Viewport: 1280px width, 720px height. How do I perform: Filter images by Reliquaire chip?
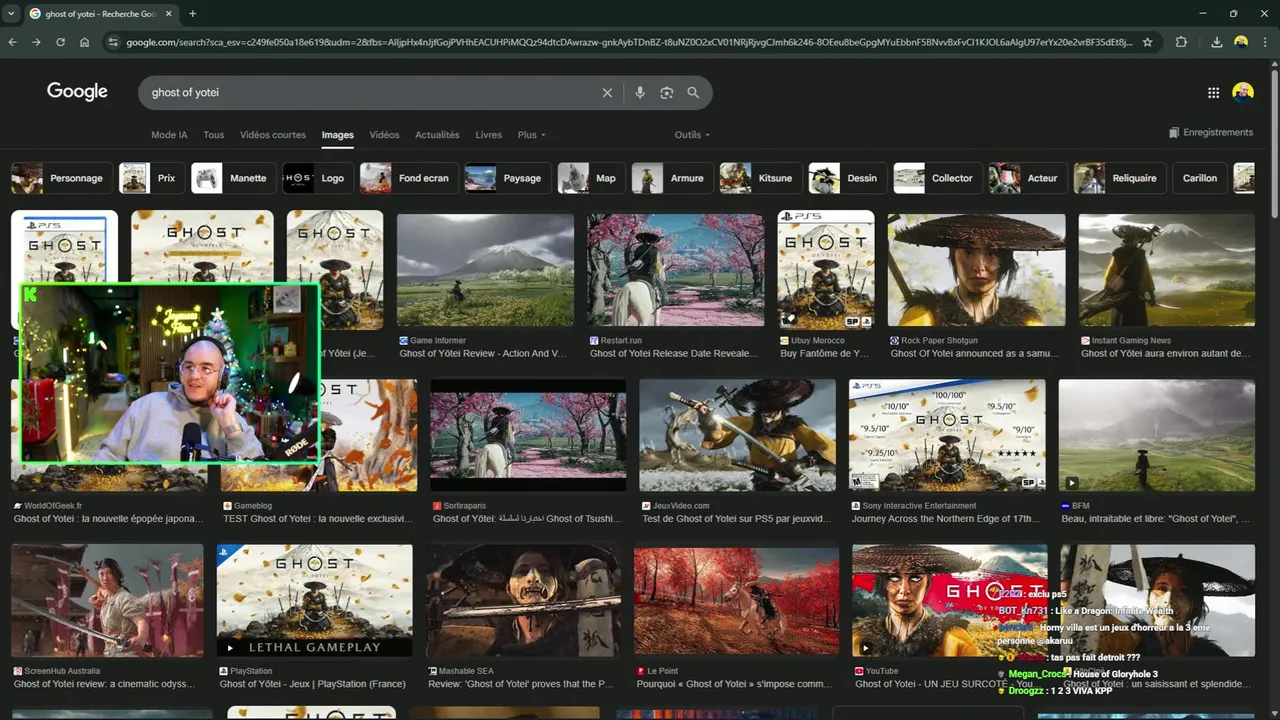pos(1119,178)
